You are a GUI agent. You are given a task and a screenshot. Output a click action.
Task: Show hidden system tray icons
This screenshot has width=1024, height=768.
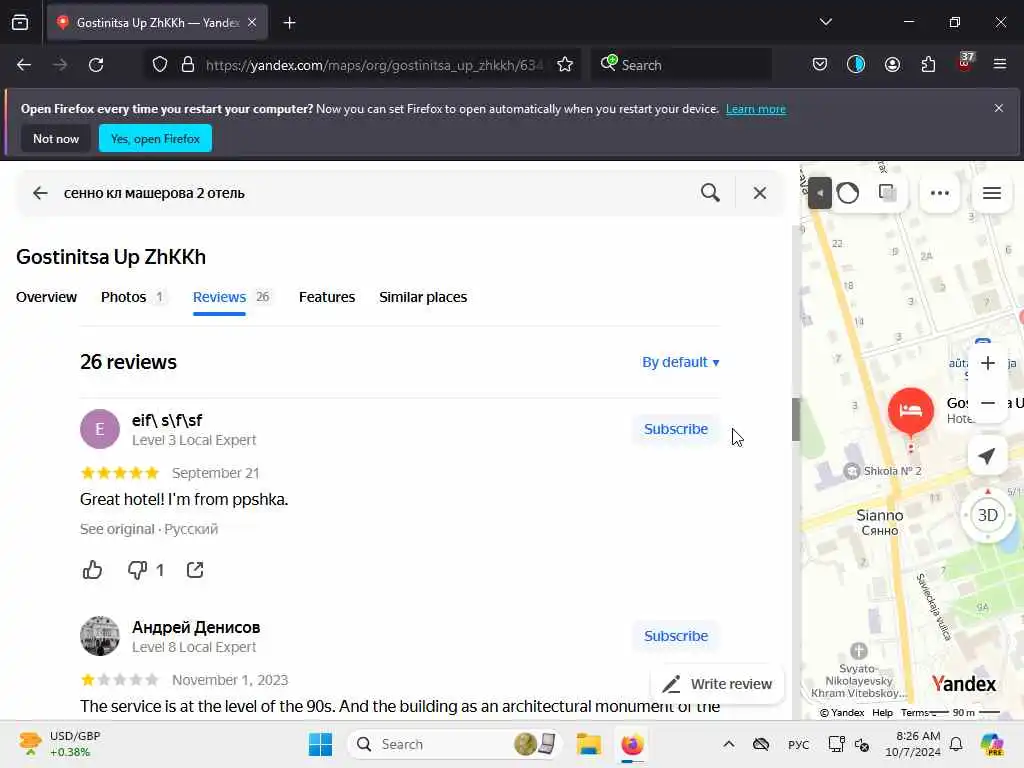coord(729,744)
